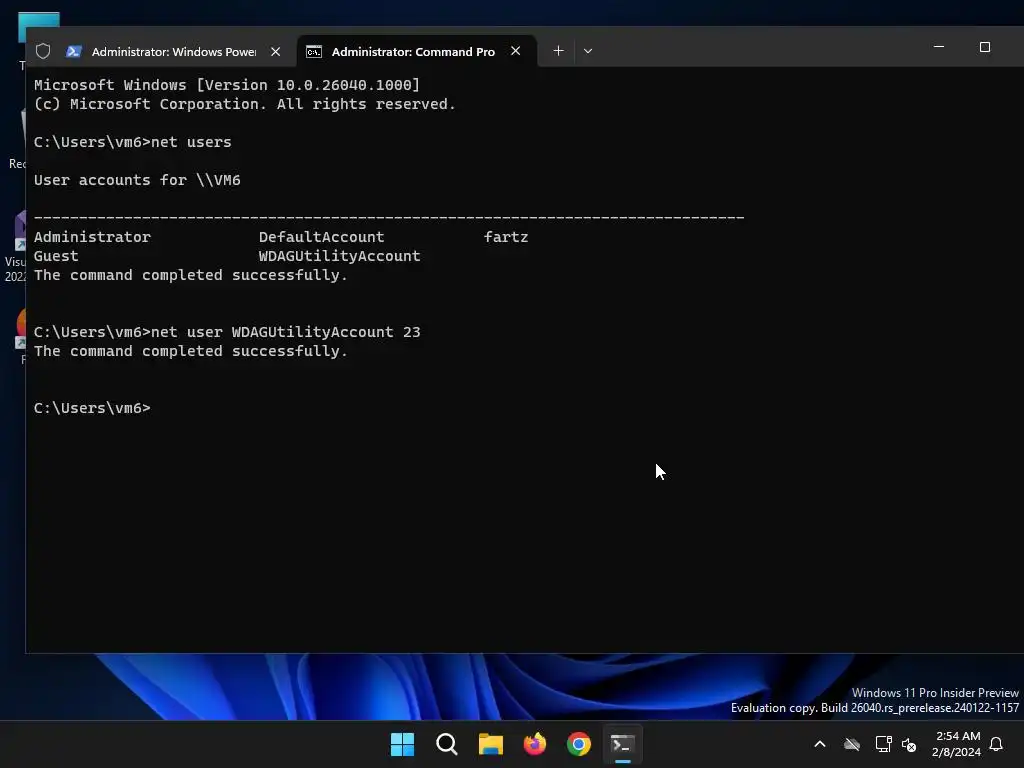Click the OneDrive cloud tray icon
Viewport: 1024px width, 768px height.
(852, 744)
